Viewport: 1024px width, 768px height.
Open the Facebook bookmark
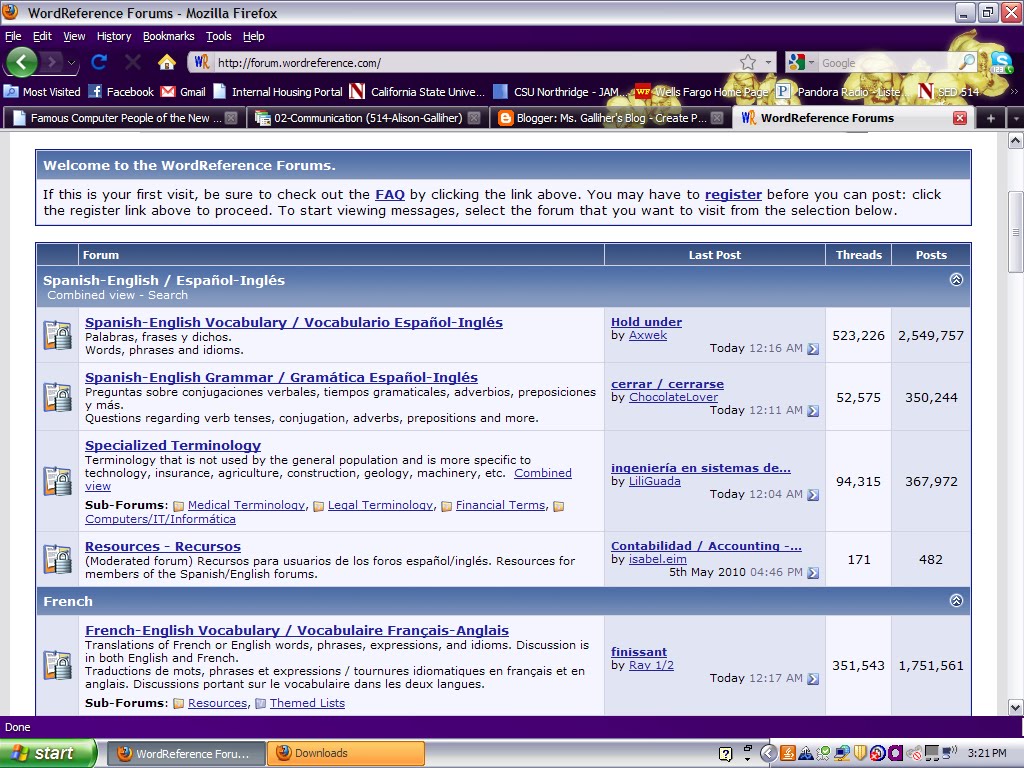(x=121, y=91)
